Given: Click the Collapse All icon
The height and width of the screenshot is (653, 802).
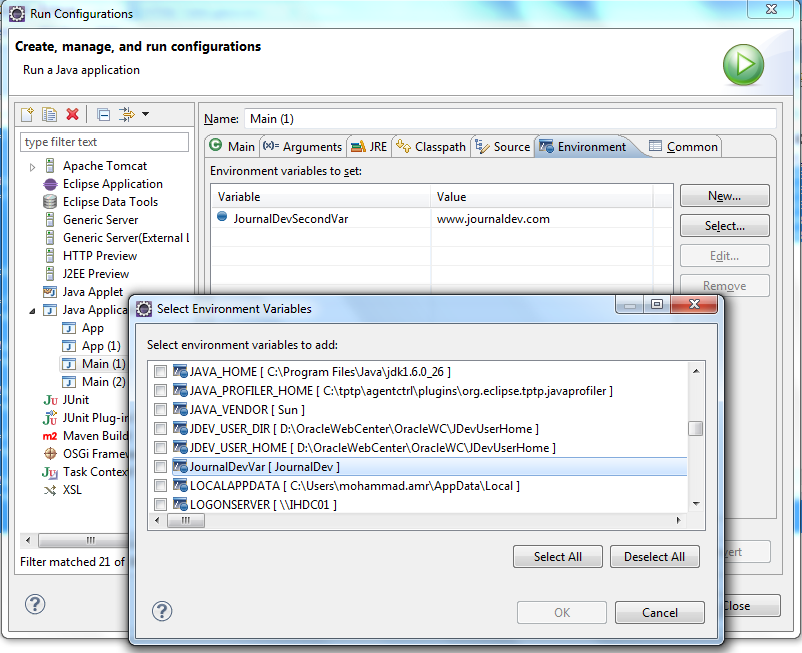Looking at the screenshot, I should click(x=103, y=115).
